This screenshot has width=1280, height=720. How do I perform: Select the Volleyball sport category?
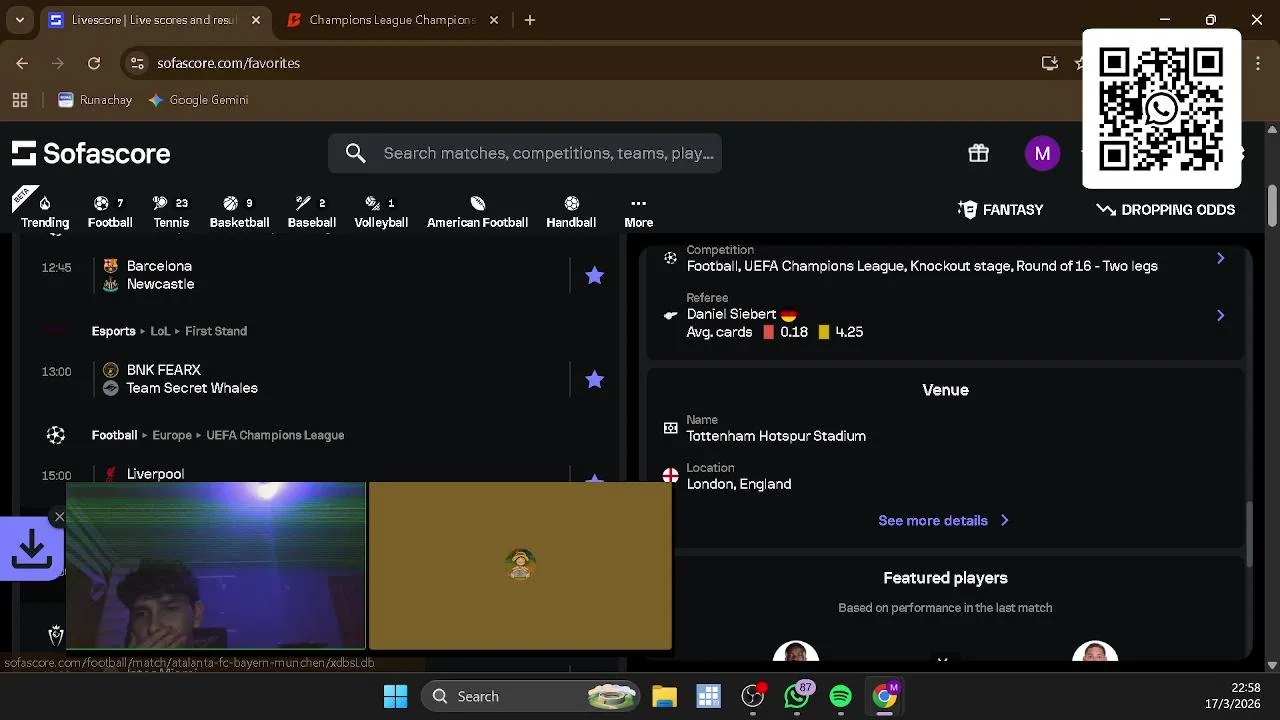click(381, 212)
